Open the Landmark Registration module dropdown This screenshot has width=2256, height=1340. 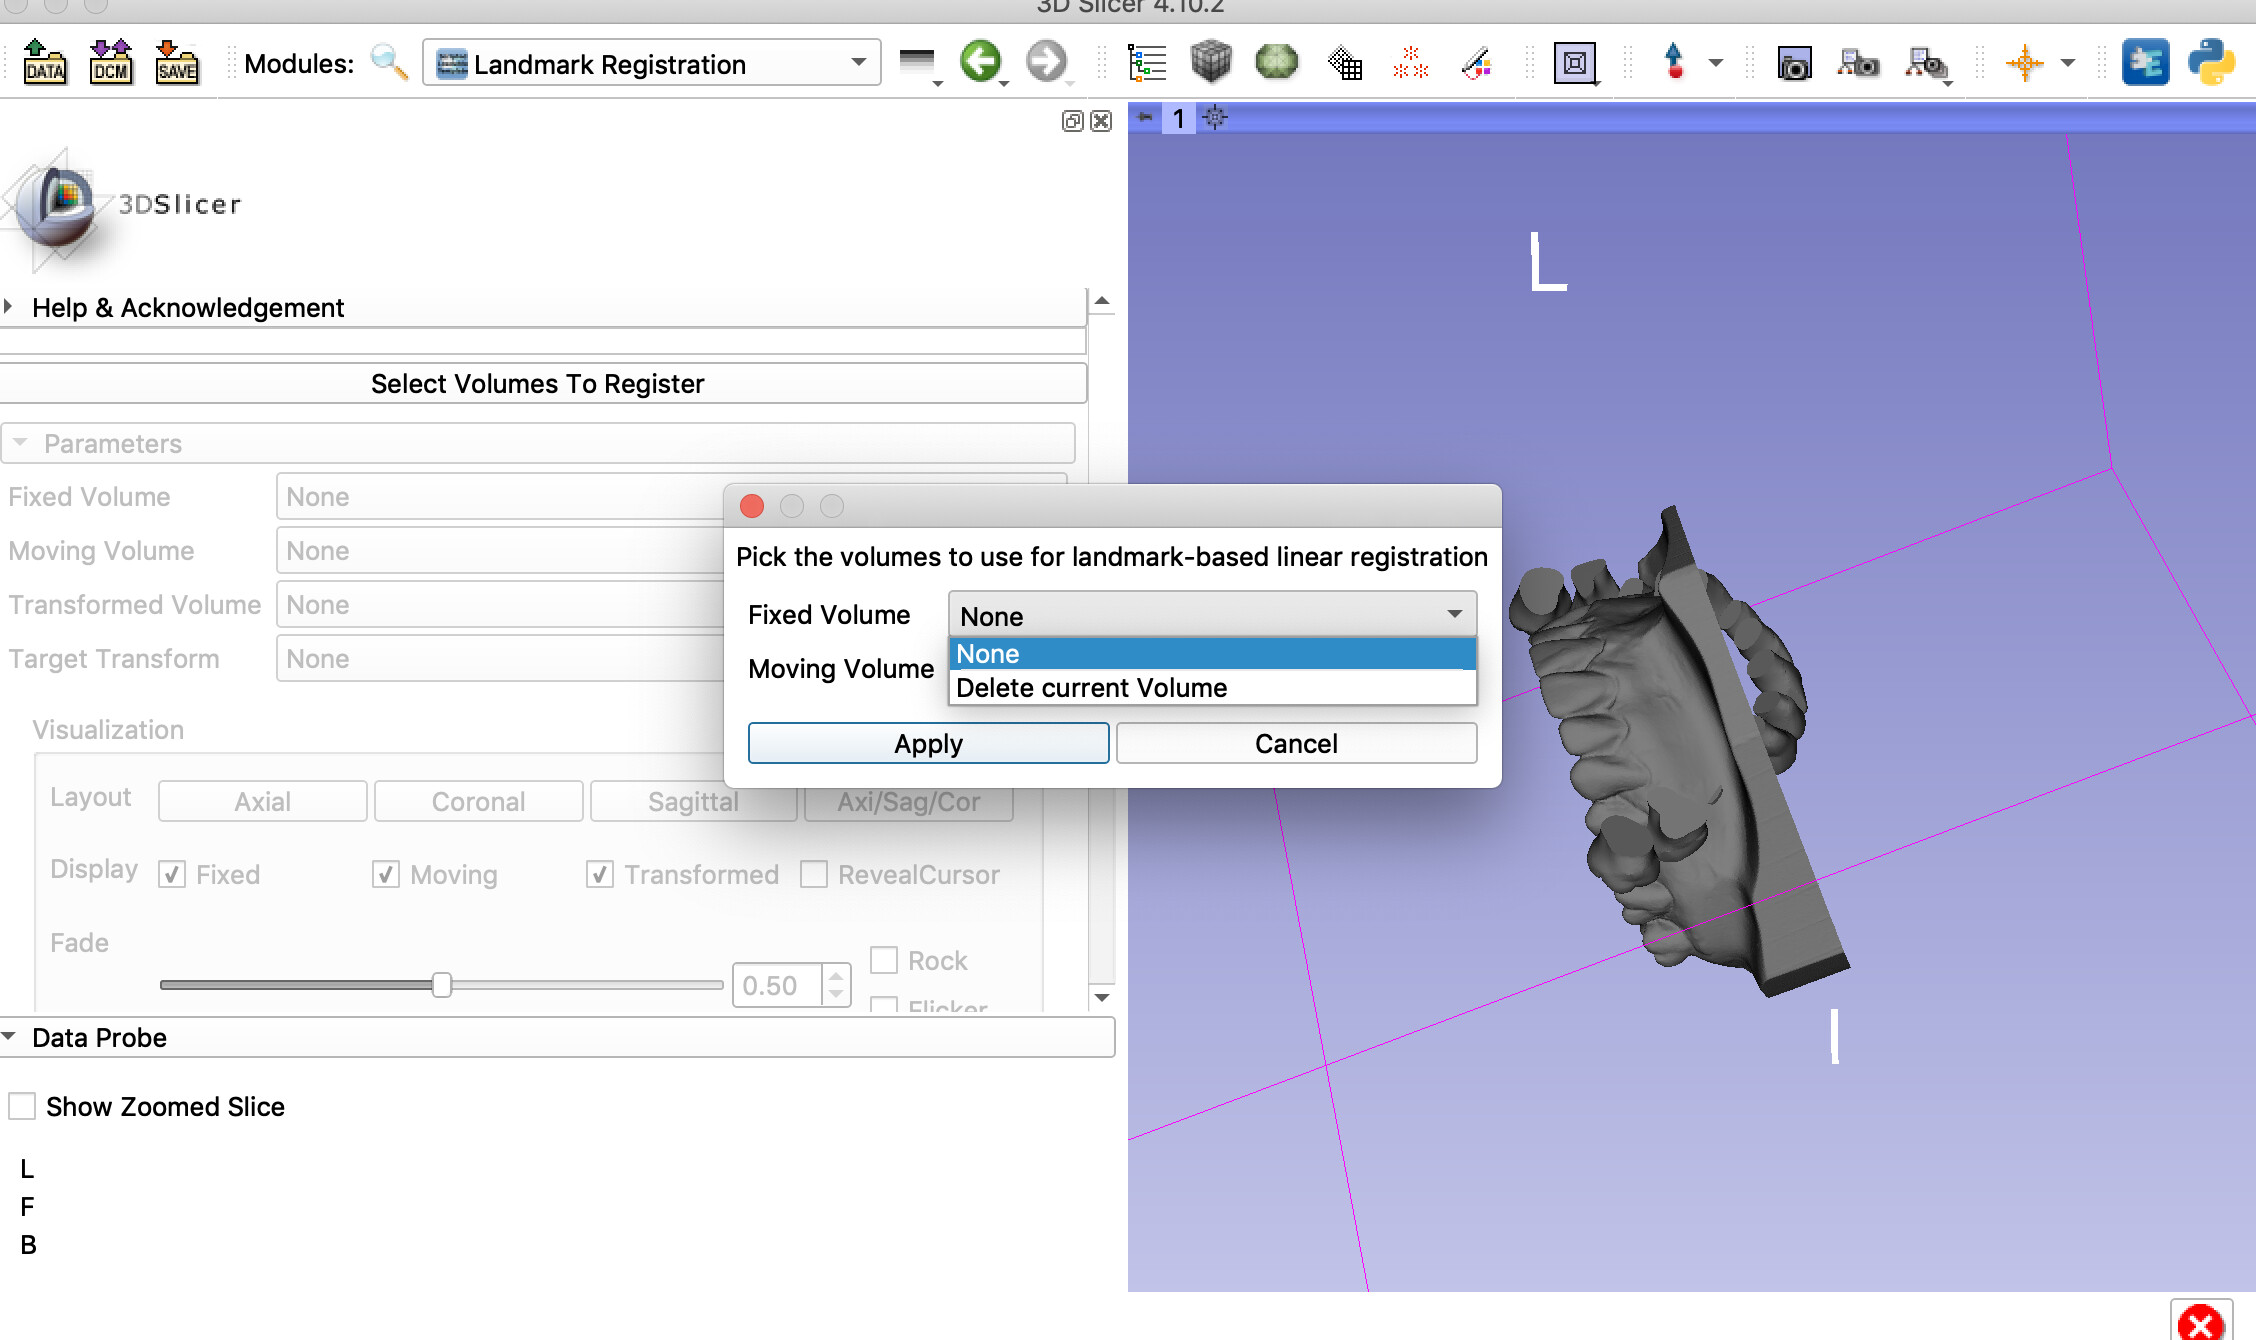(651, 64)
